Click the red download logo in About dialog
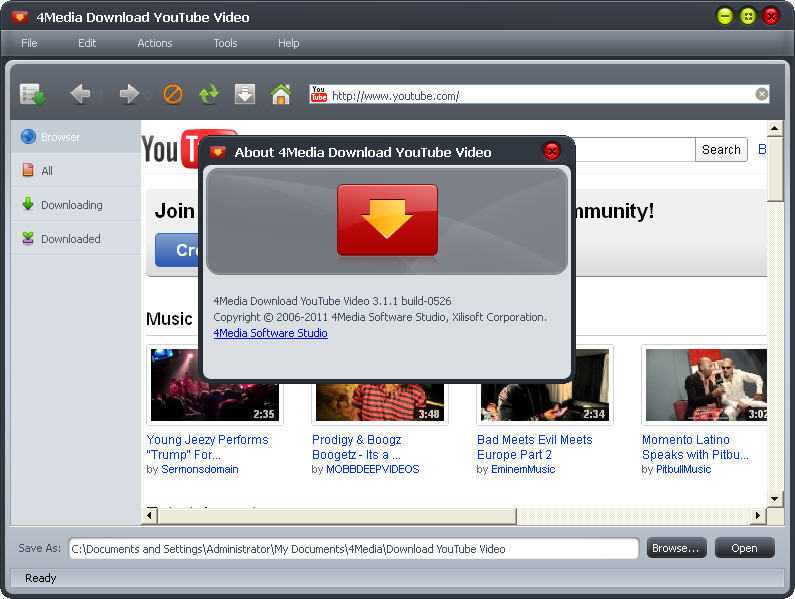This screenshot has width=795, height=599. click(x=387, y=220)
